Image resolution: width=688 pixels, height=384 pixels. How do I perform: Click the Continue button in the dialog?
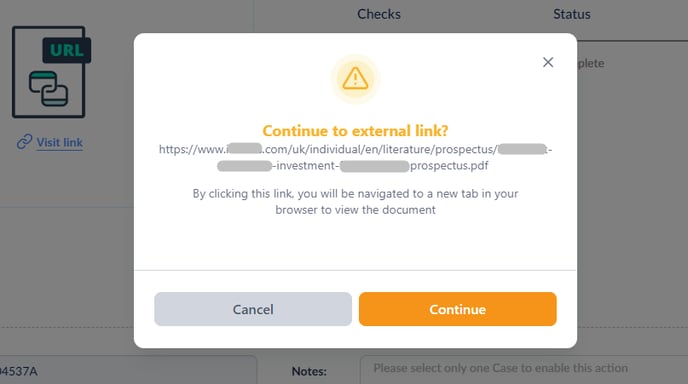click(x=457, y=309)
